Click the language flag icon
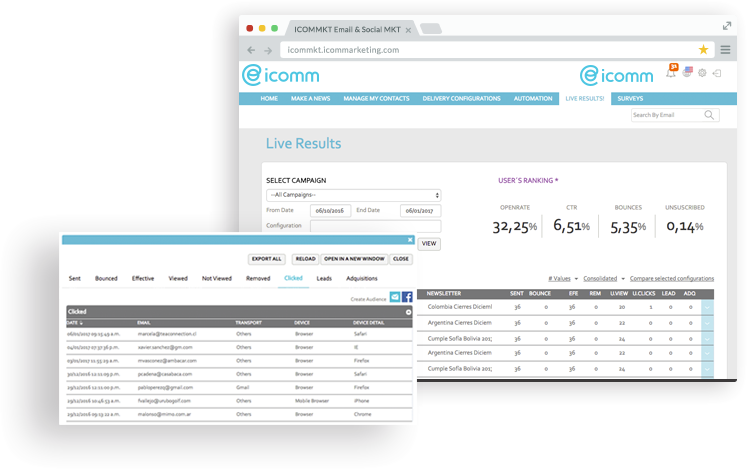 tap(687, 72)
